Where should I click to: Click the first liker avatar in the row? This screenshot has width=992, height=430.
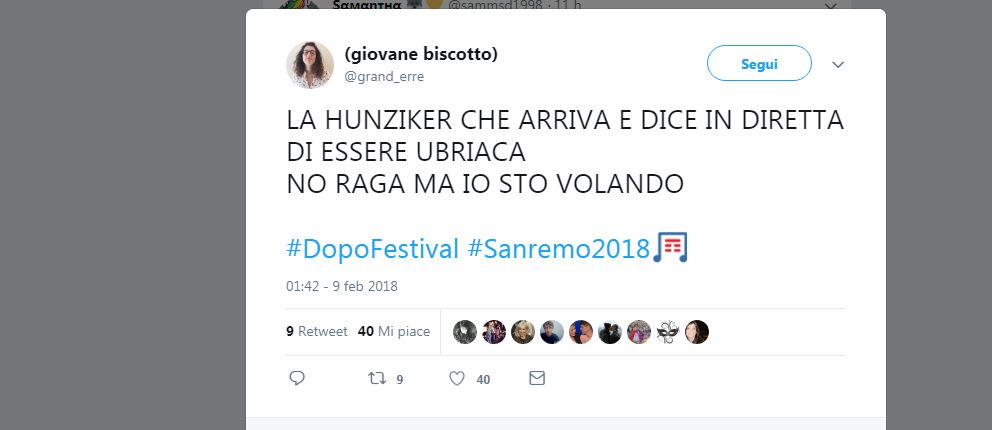point(464,332)
